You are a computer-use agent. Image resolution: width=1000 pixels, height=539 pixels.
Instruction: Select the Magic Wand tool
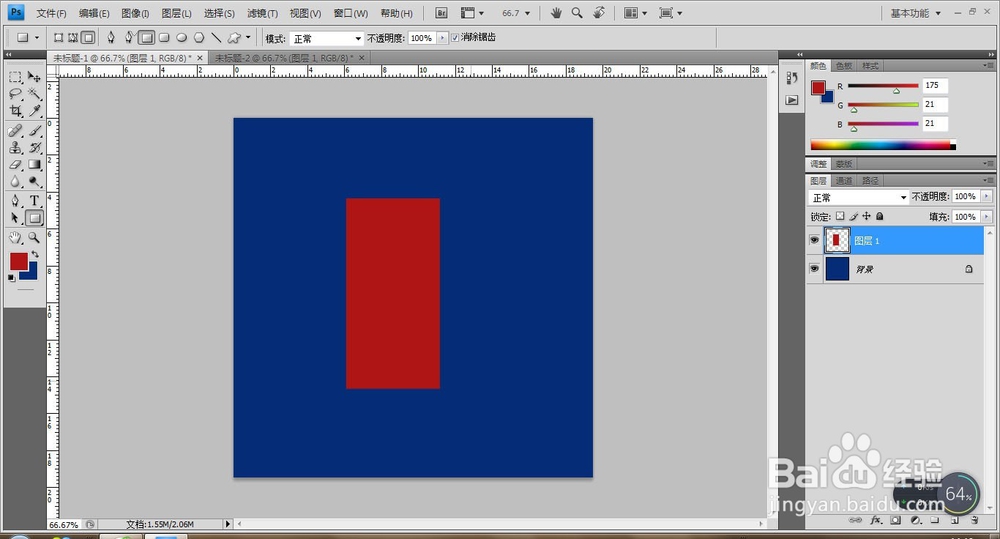[x=34, y=94]
